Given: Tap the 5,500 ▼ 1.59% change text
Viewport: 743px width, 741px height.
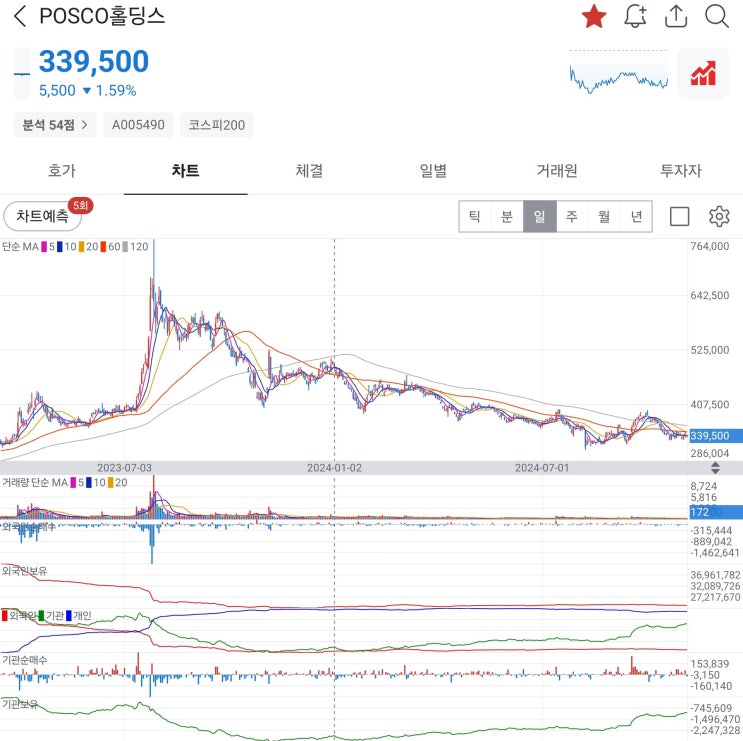Looking at the screenshot, I should click(88, 90).
